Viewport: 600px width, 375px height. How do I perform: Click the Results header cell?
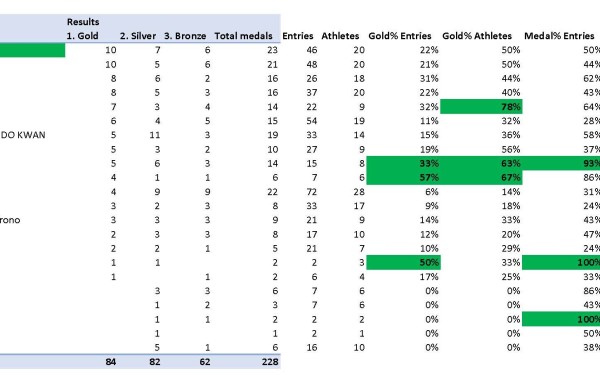click(83, 22)
